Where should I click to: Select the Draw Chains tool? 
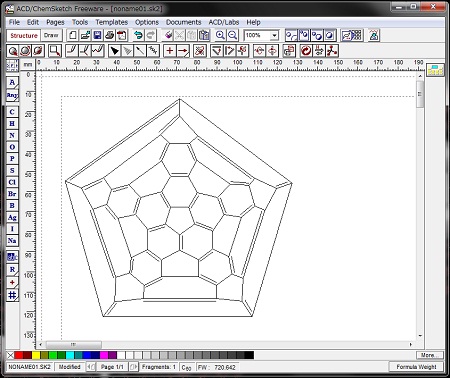coord(97,51)
